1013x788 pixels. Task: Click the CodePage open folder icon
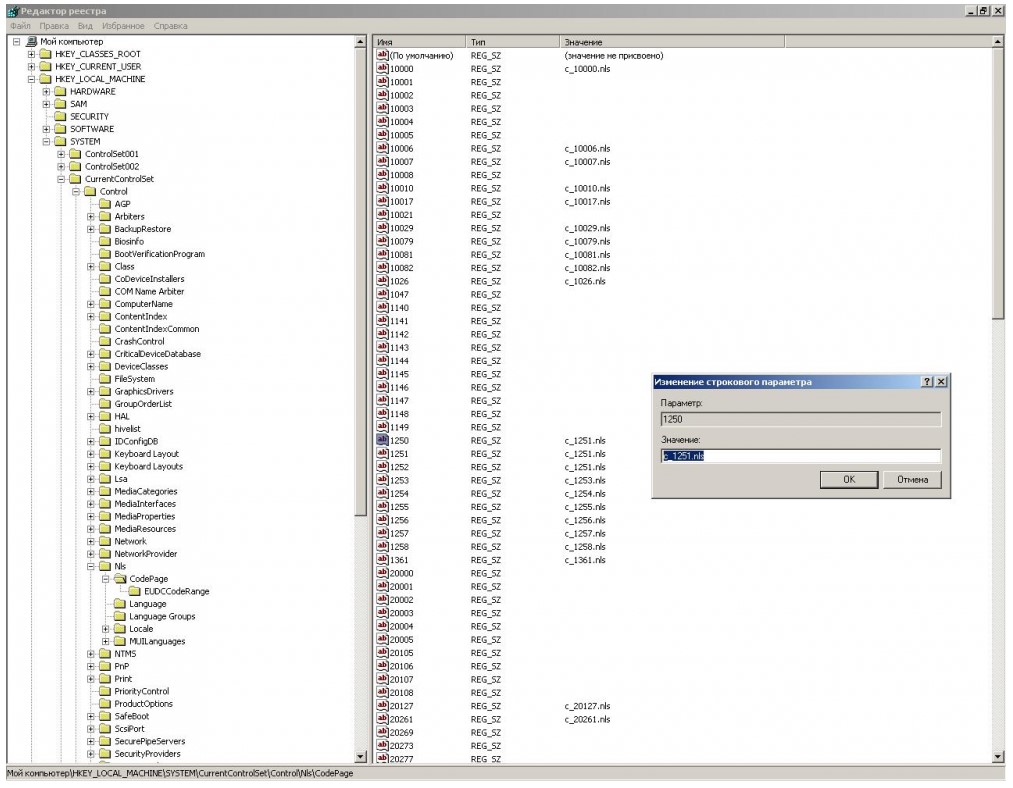pyautogui.click(x=119, y=579)
